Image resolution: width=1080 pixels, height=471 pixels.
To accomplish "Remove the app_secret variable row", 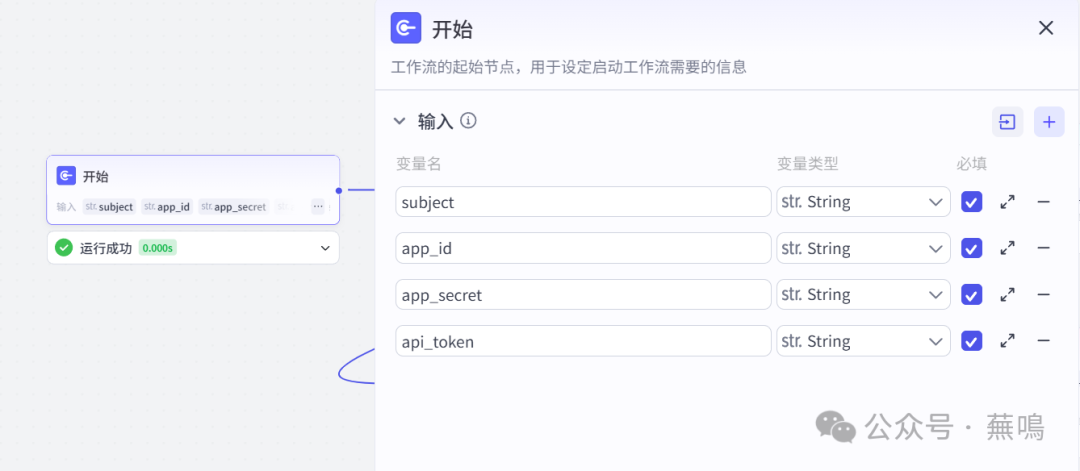I will 1043,295.
